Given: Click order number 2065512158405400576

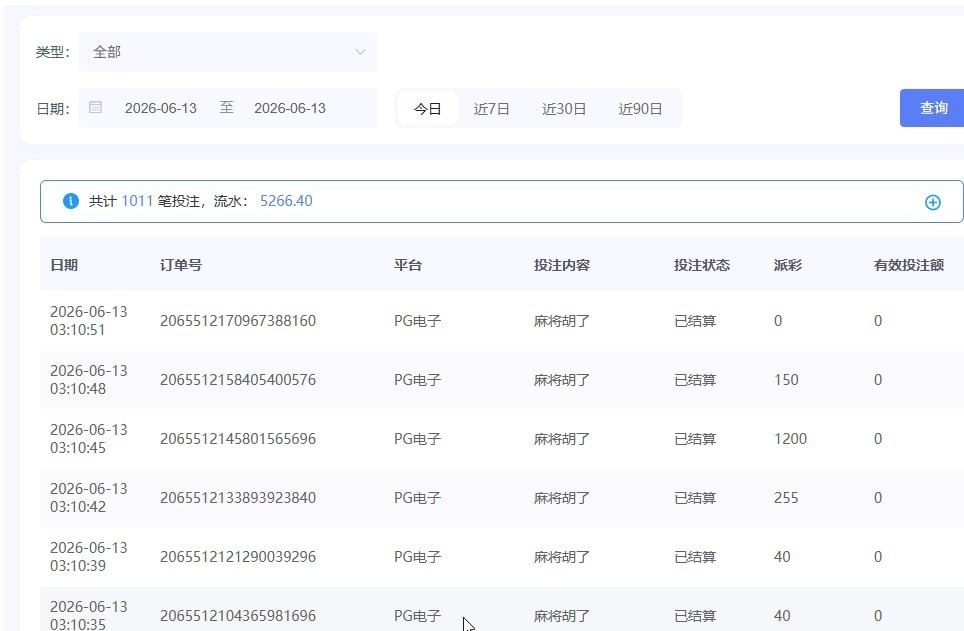Looking at the screenshot, I should click(x=238, y=380).
